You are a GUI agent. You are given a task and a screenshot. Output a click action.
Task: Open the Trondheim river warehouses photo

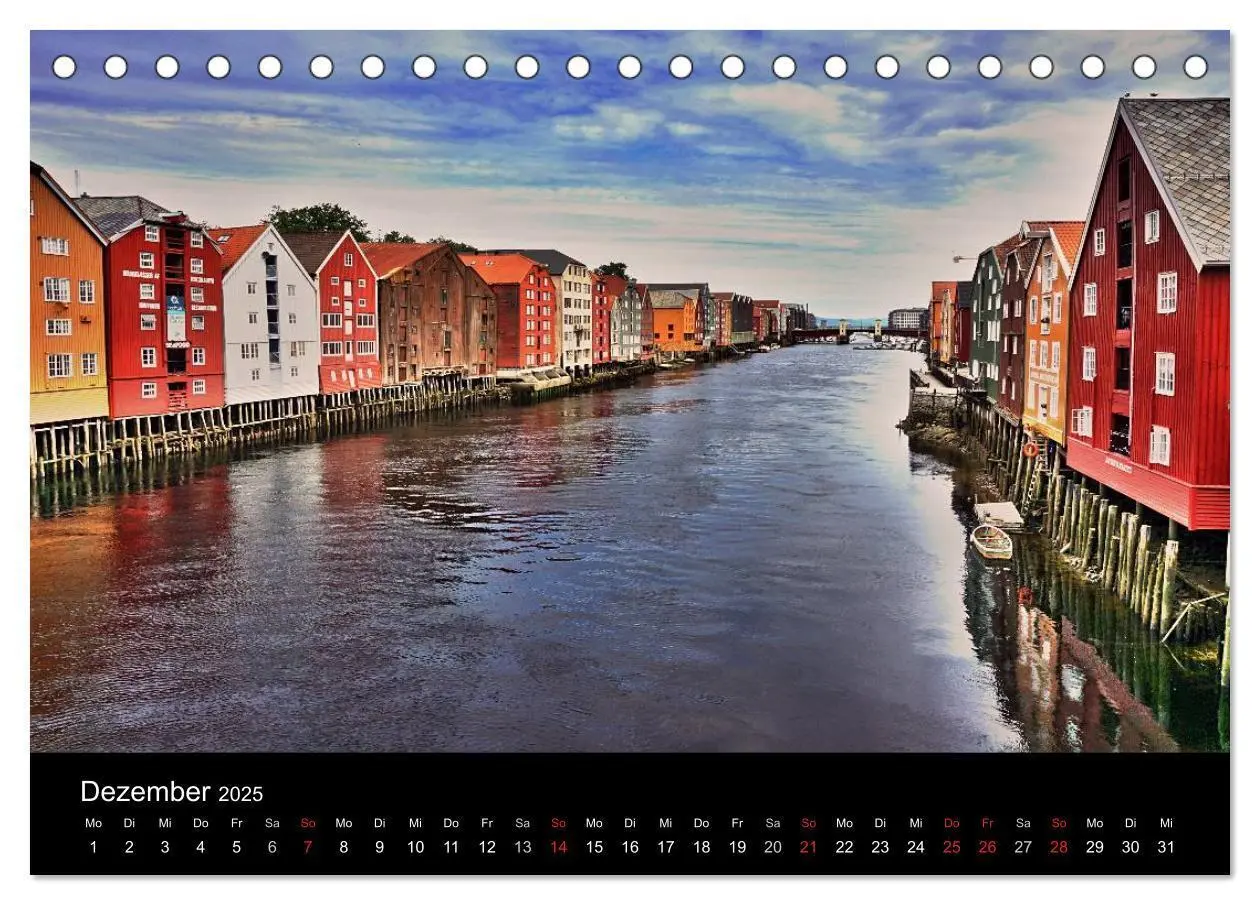[x=630, y=391]
